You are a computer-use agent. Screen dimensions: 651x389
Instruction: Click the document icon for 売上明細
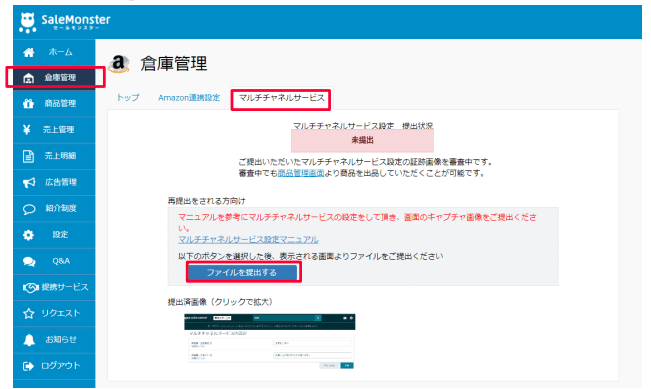[28, 156]
